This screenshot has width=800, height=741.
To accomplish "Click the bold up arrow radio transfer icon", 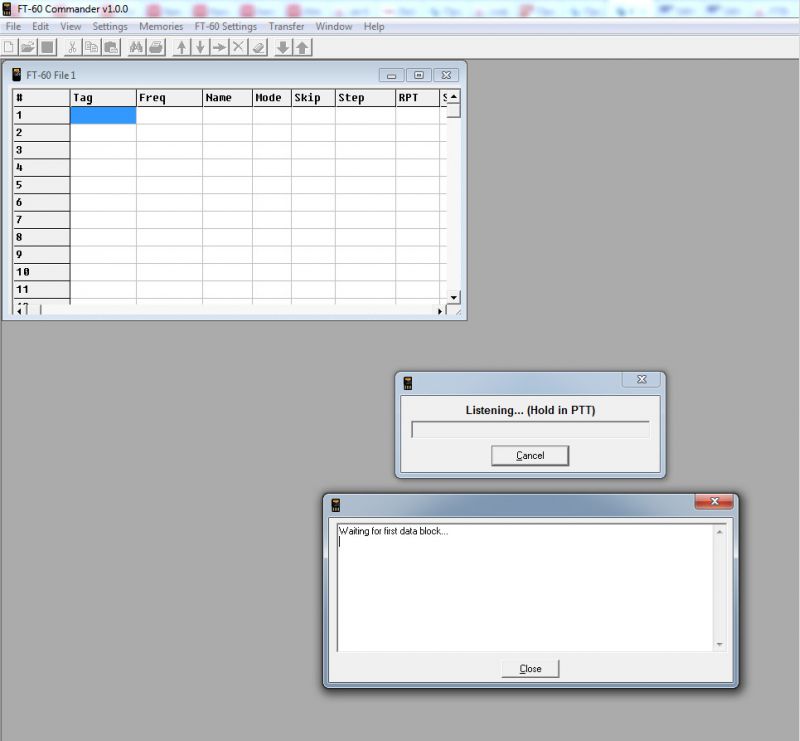I will tap(303, 47).
